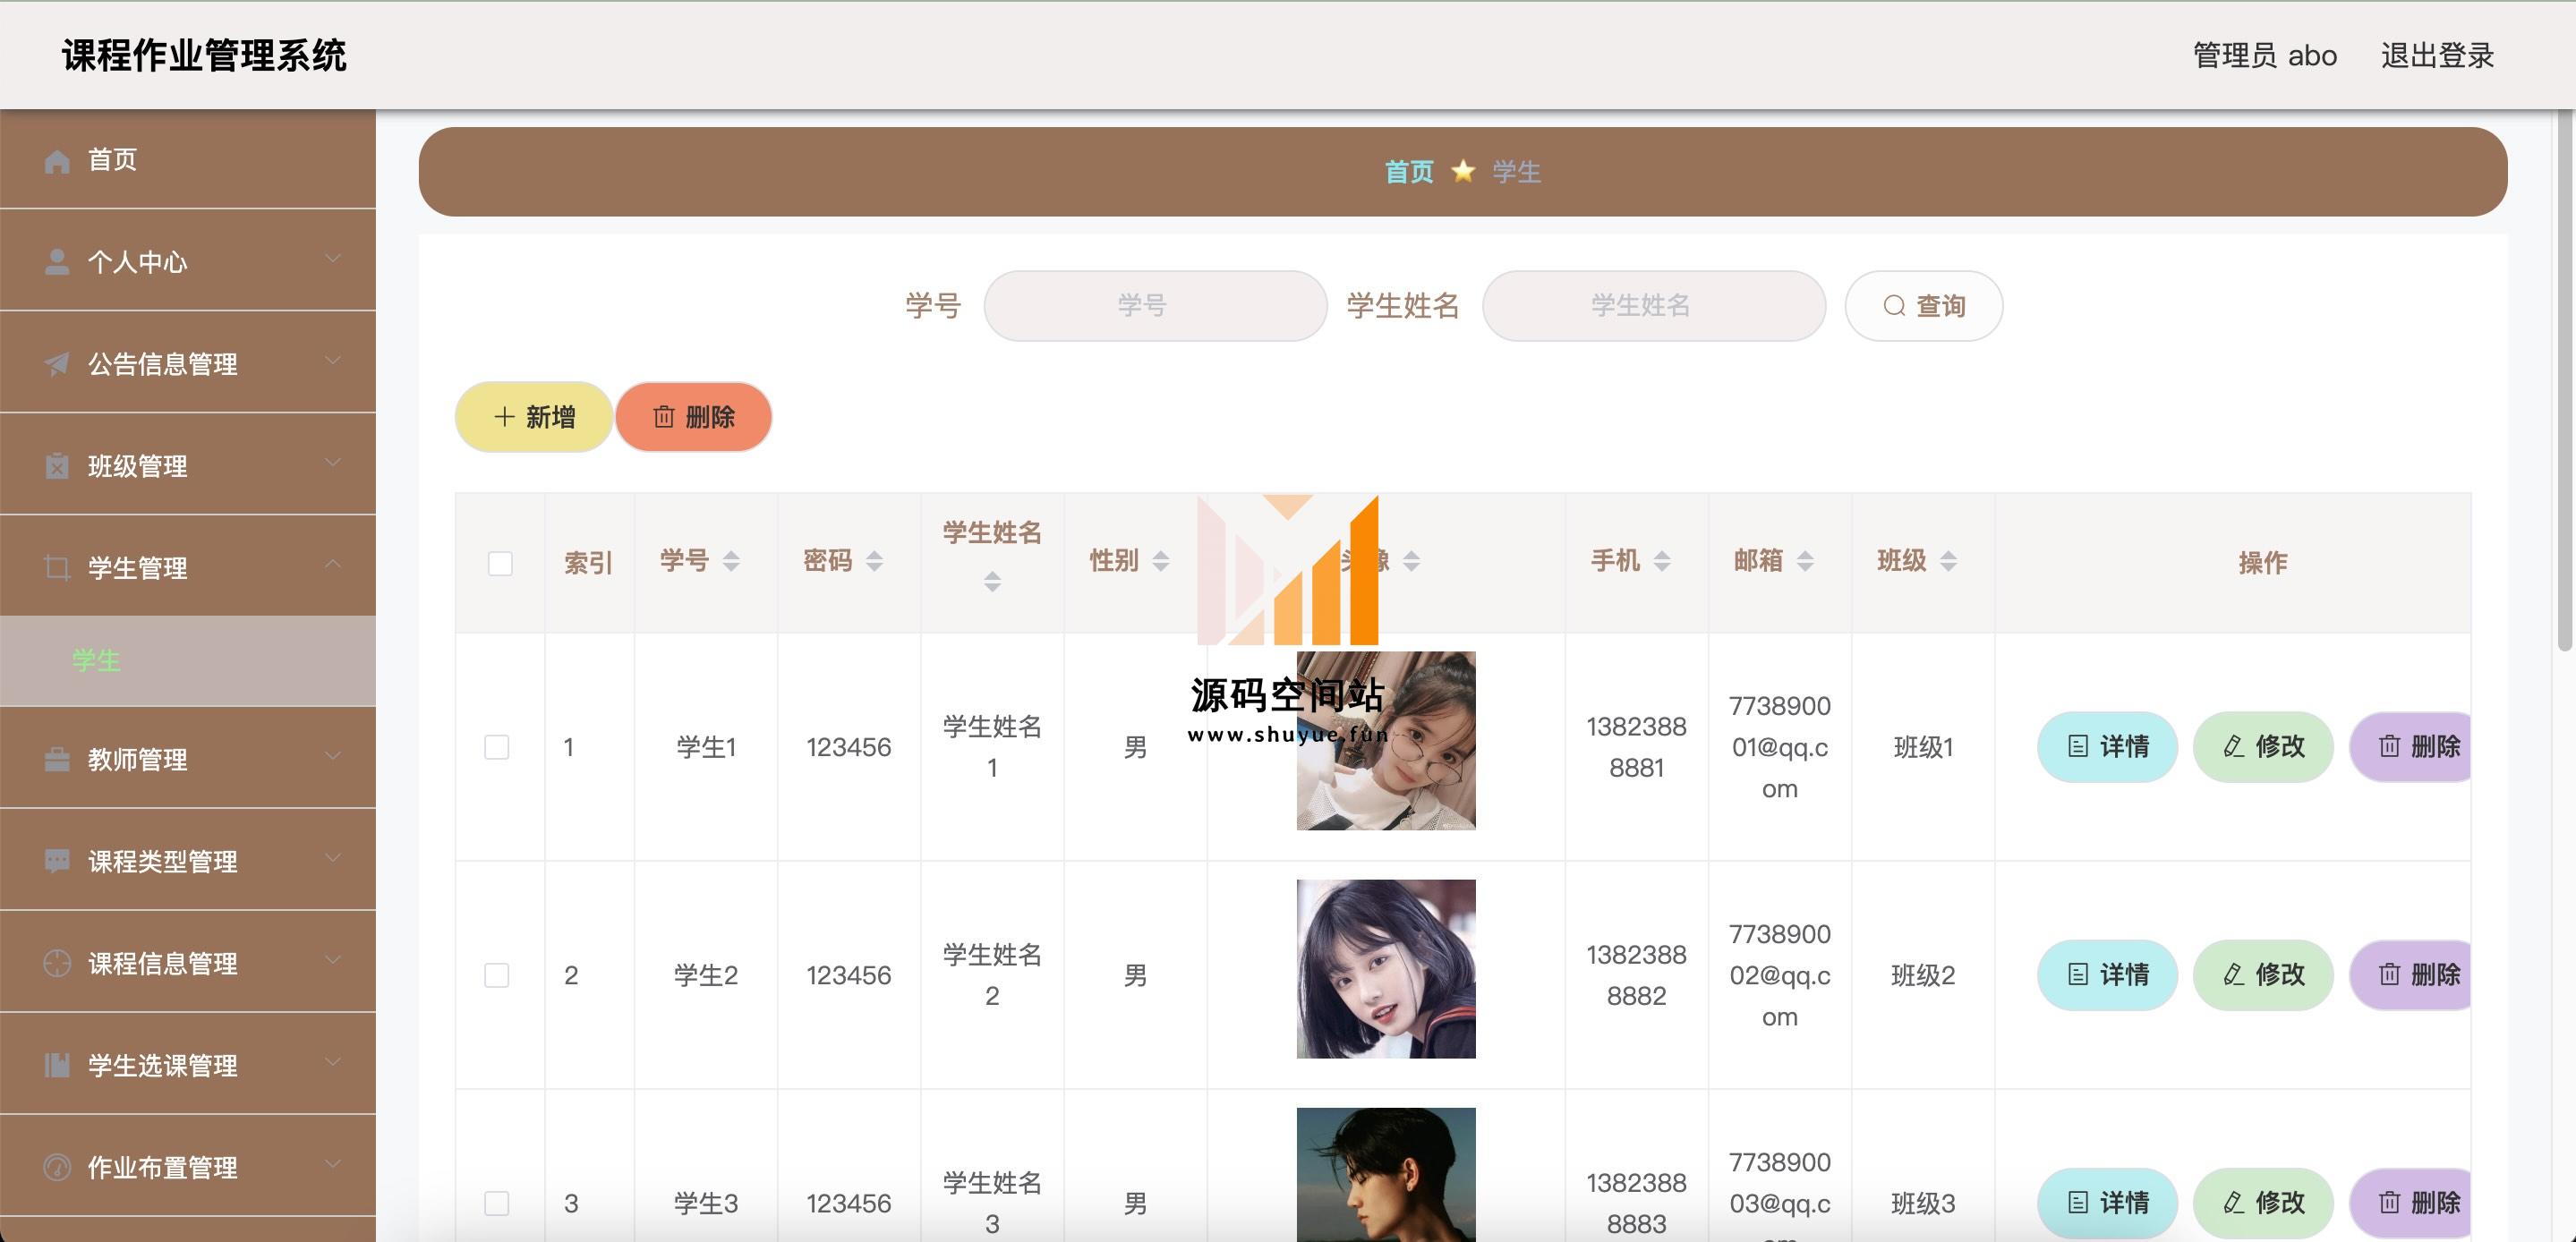Image resolution: width=2576 pixels, height=1242 pixels.
Task: Click the 首页 breadcrumb link
Action: click(1409, 172)
